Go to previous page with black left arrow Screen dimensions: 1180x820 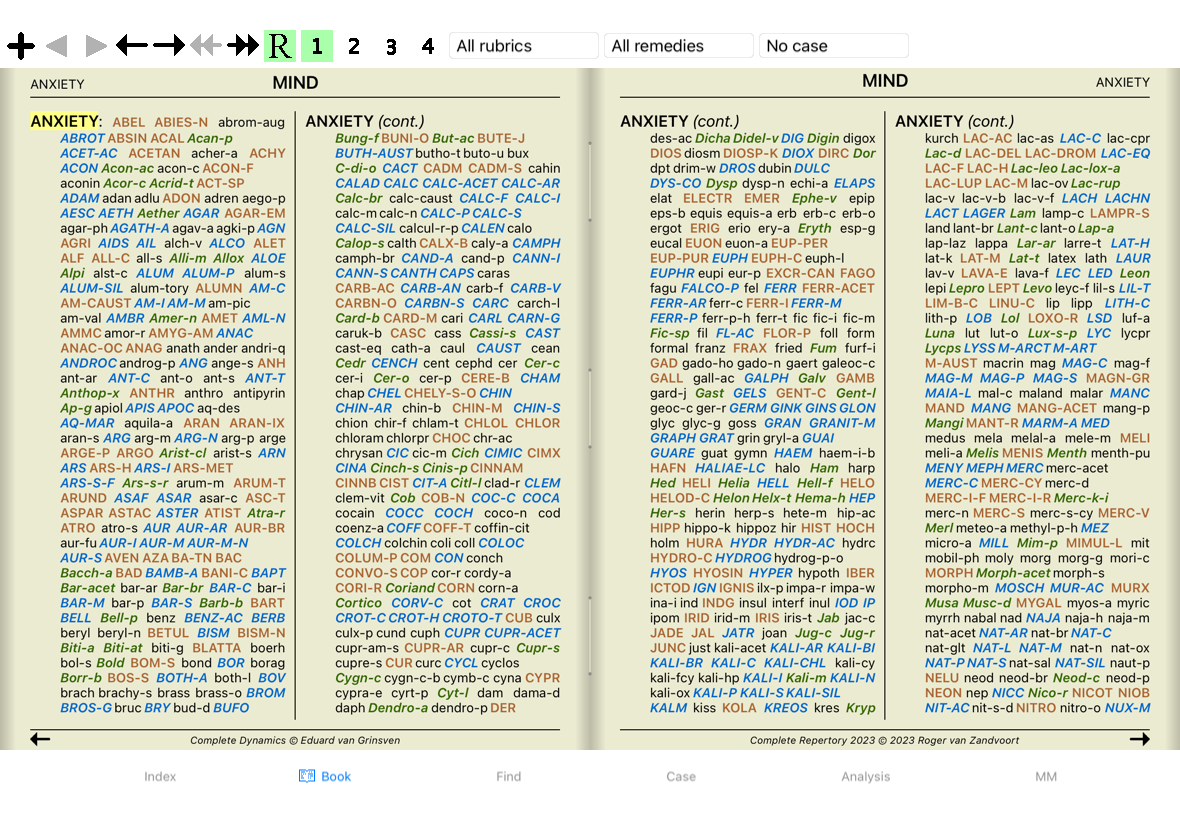point(132,46)
